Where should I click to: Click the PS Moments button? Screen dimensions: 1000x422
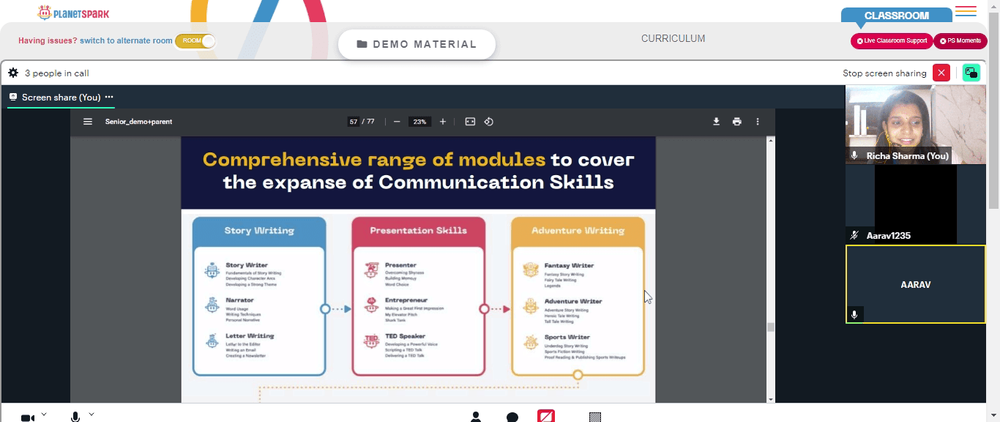tap(960, 41)
